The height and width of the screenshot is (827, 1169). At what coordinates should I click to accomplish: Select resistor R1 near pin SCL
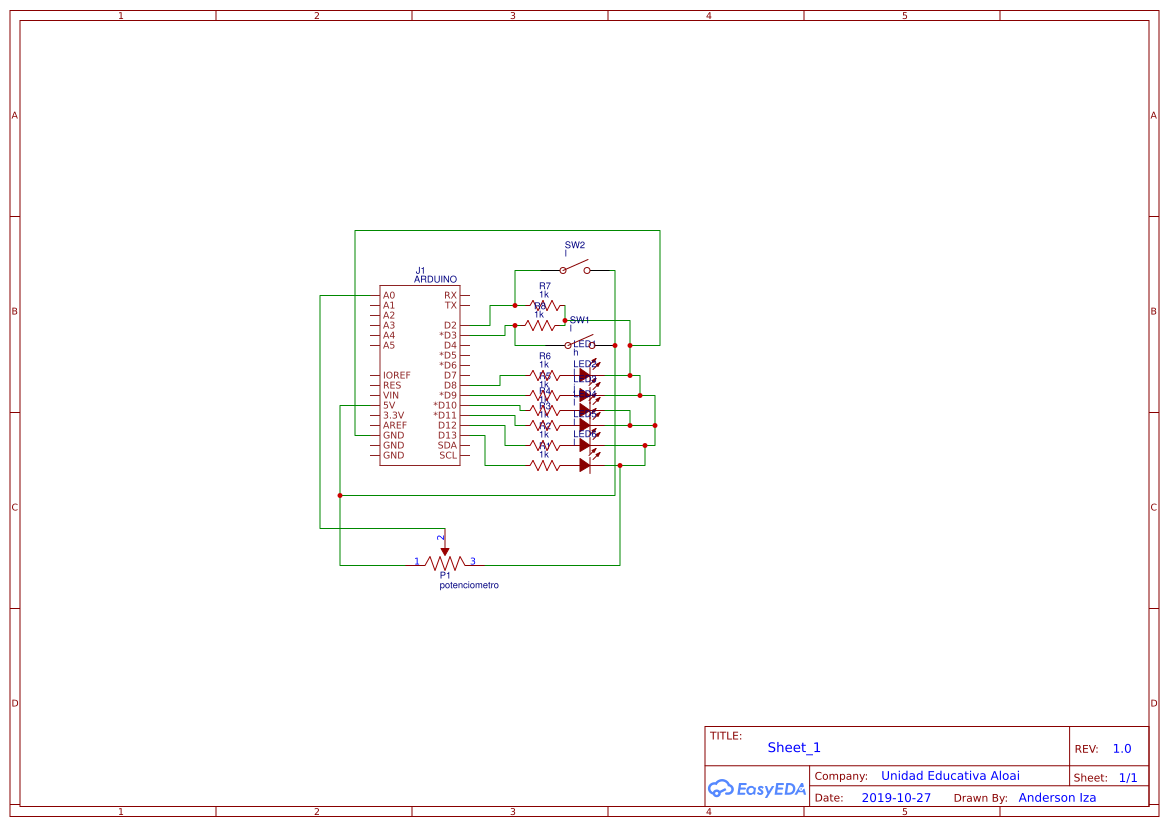(x=544, y=465)
